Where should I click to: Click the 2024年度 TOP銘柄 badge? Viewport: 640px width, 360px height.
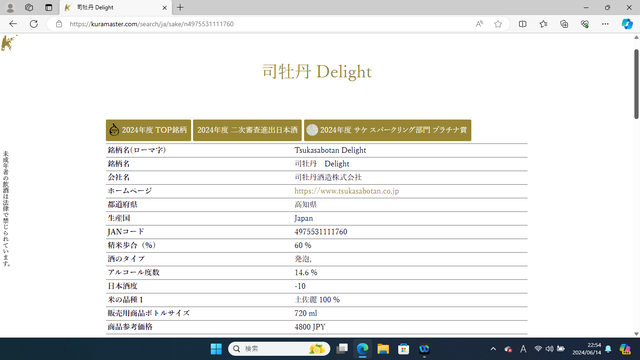[x=149, y=130]
